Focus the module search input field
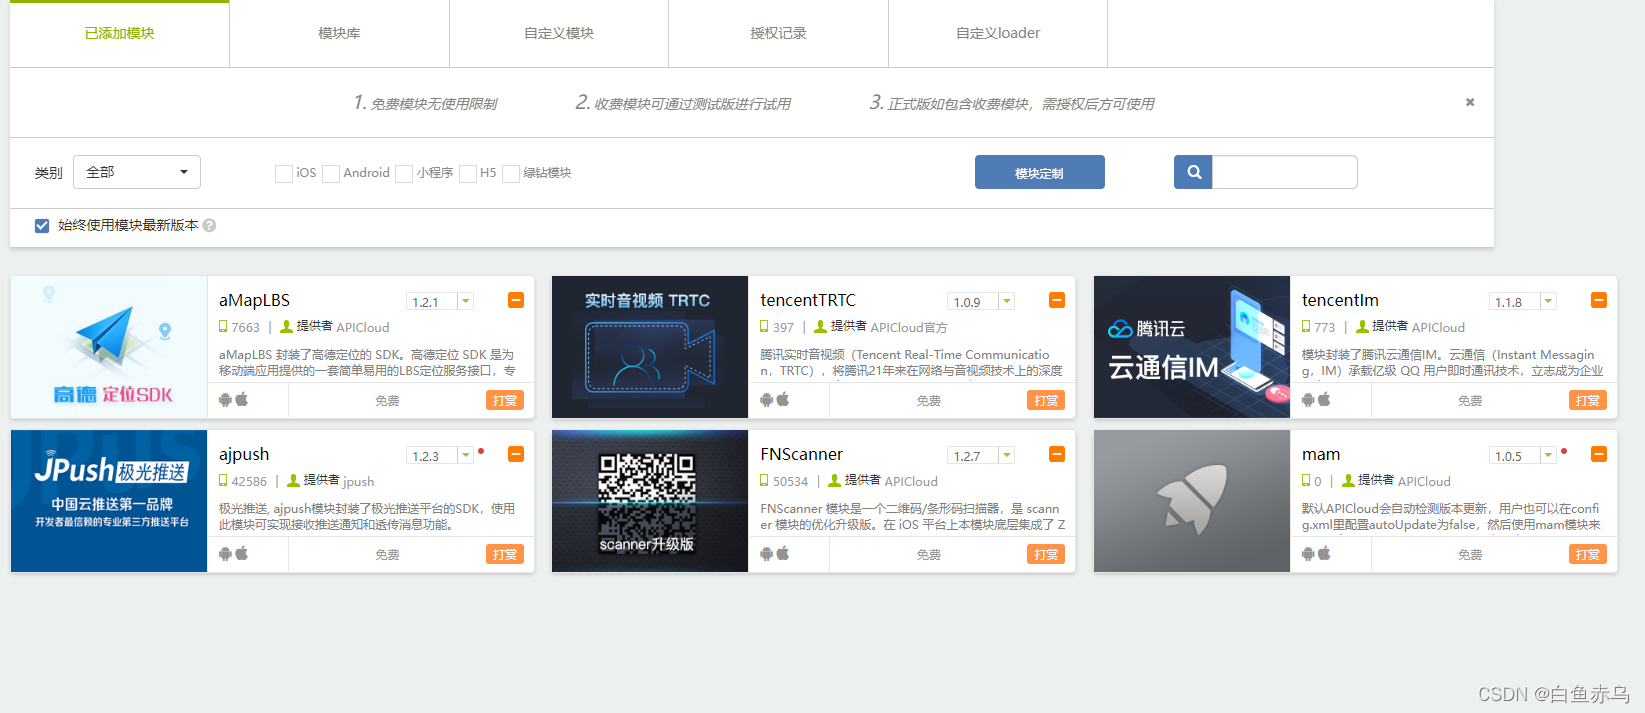This screenshot has width=1645, height=713. click(x=1284, y=172)
